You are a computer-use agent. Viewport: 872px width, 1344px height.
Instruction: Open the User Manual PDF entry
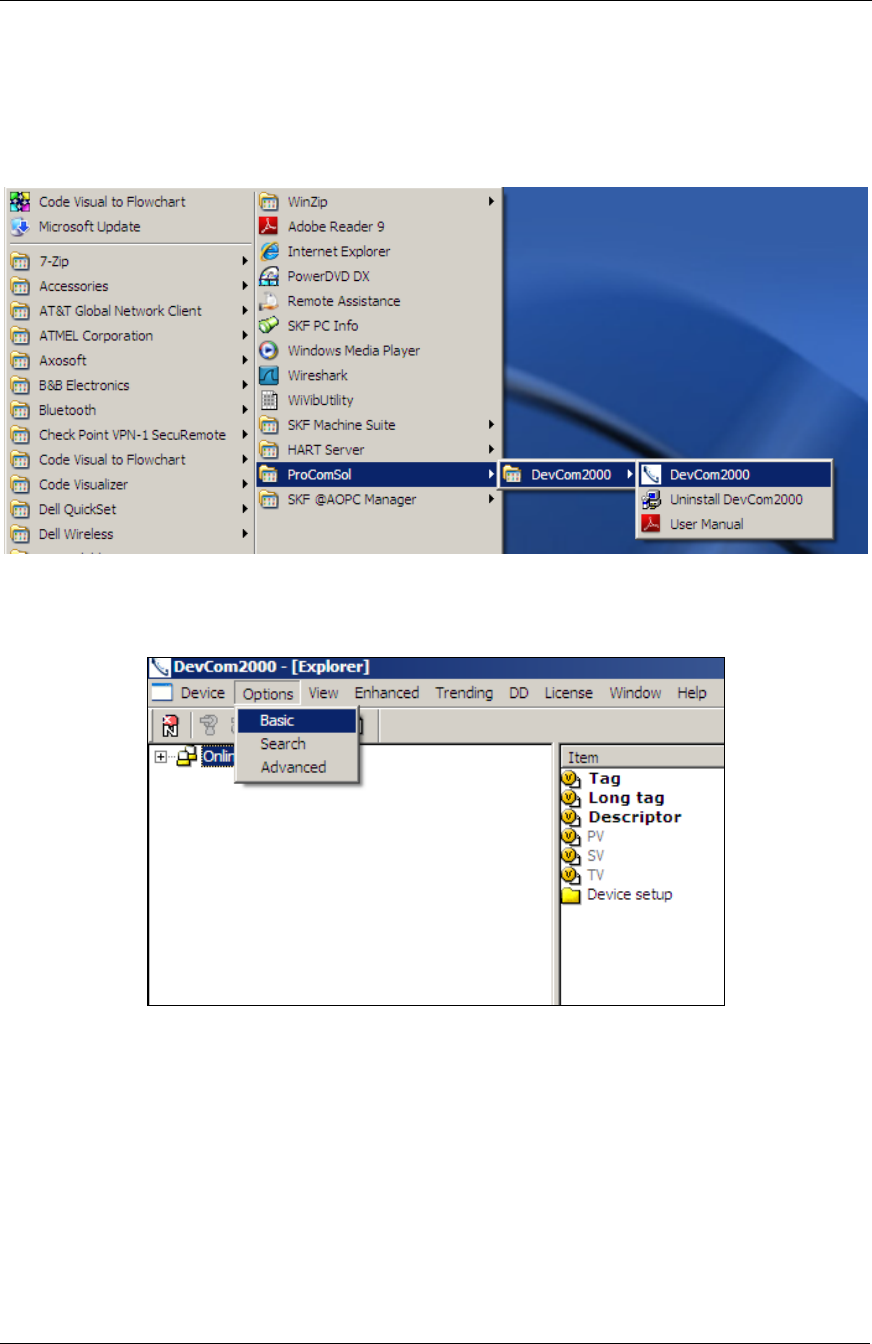(x=734, y=524)
